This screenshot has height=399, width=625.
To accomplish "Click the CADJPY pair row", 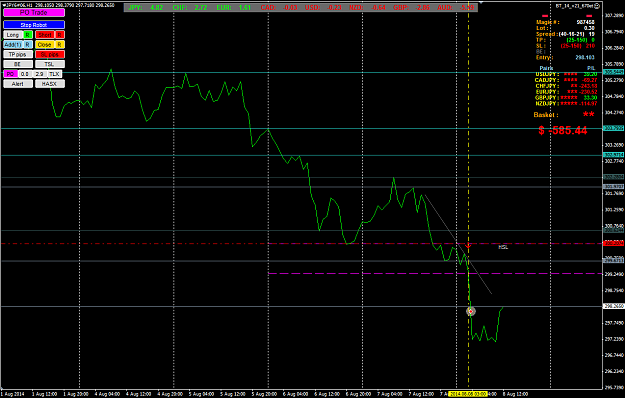I will tap(566, 80).
